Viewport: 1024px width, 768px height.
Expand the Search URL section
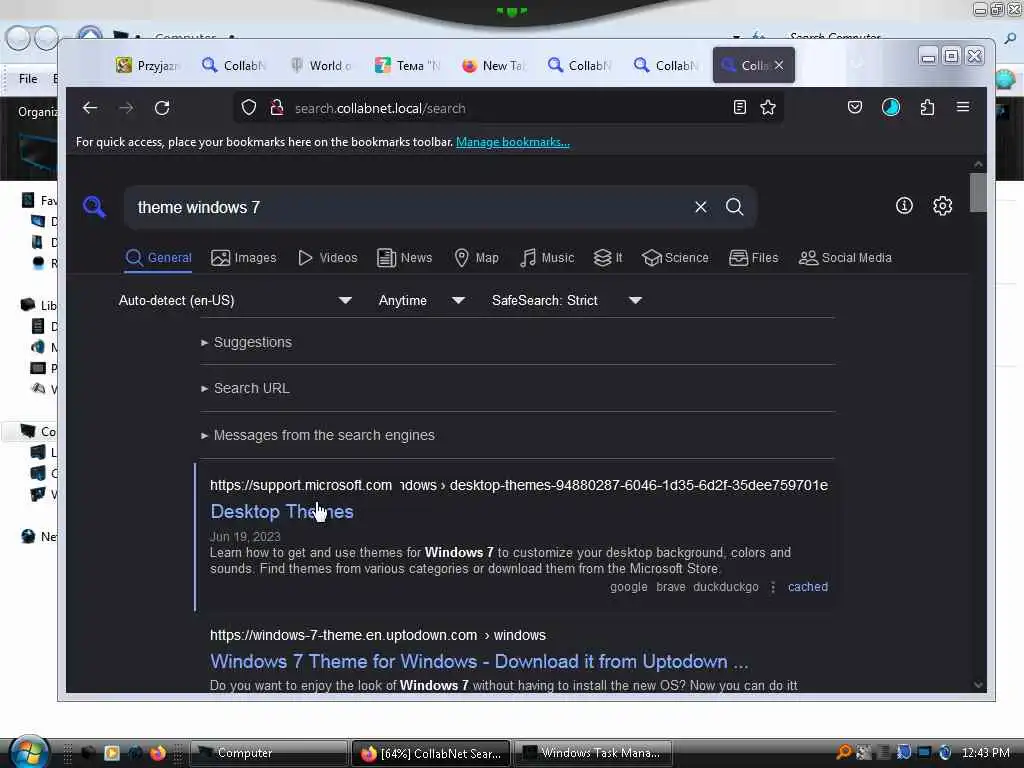[246, 389]
